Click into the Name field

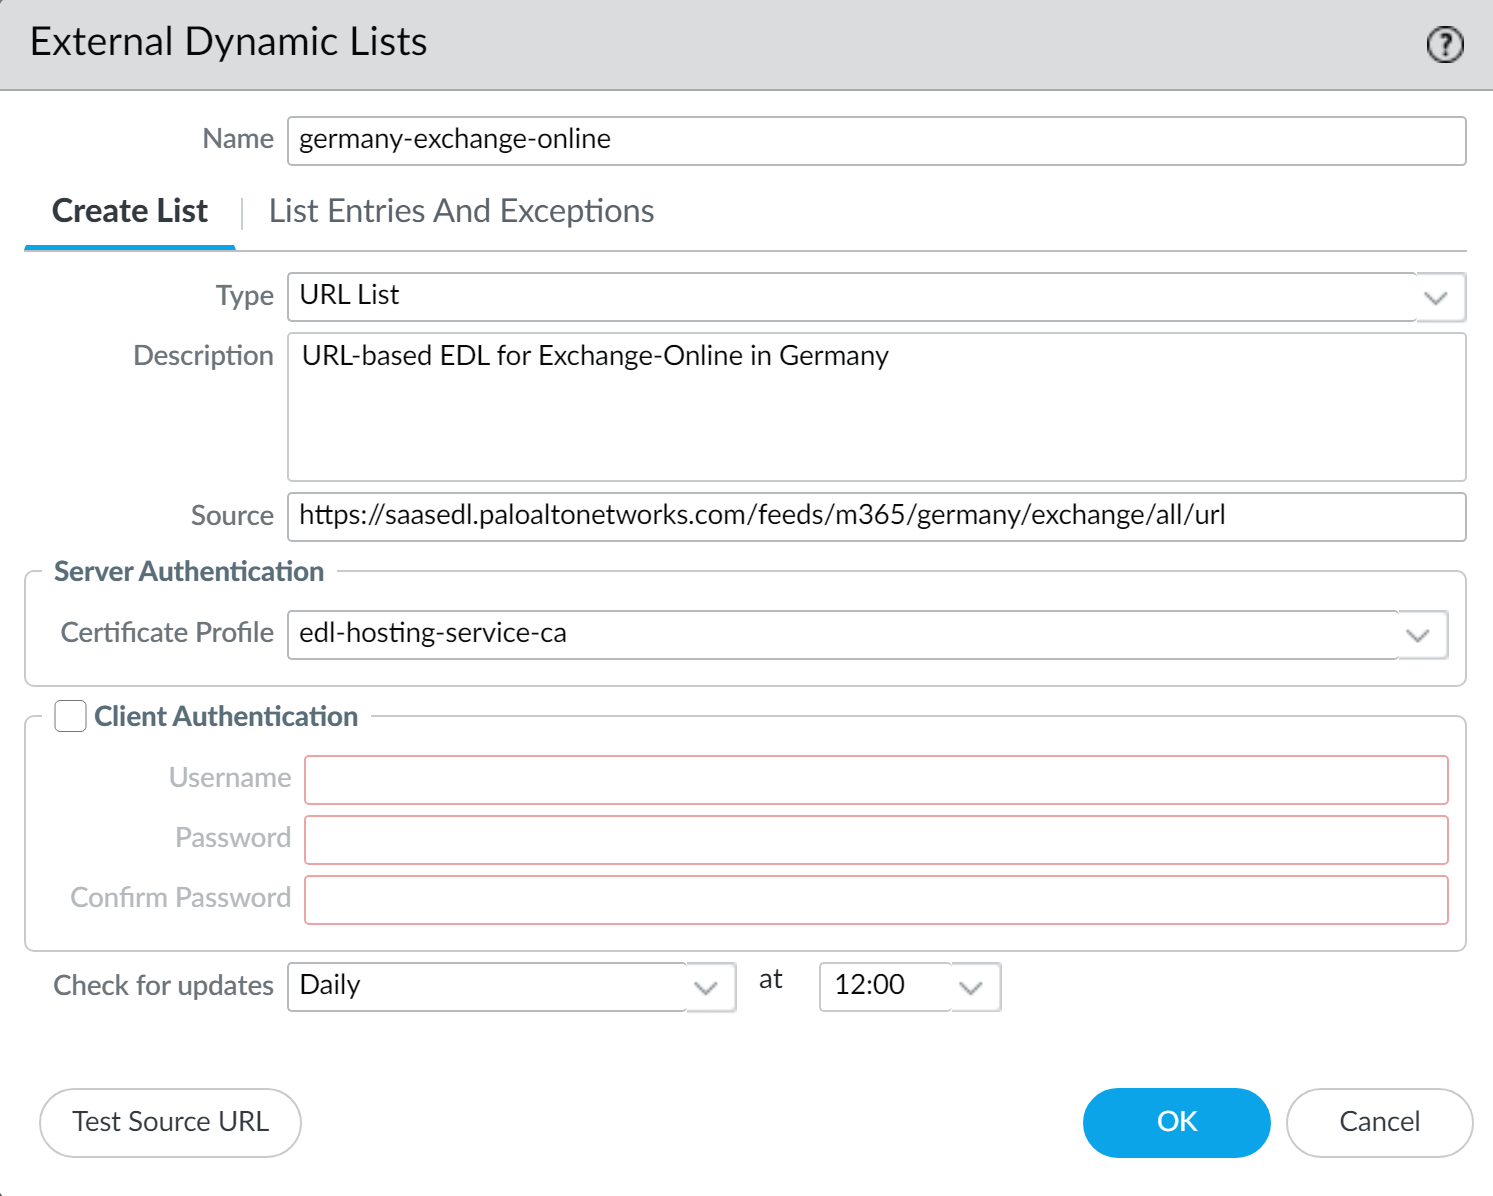coord(875,140)
